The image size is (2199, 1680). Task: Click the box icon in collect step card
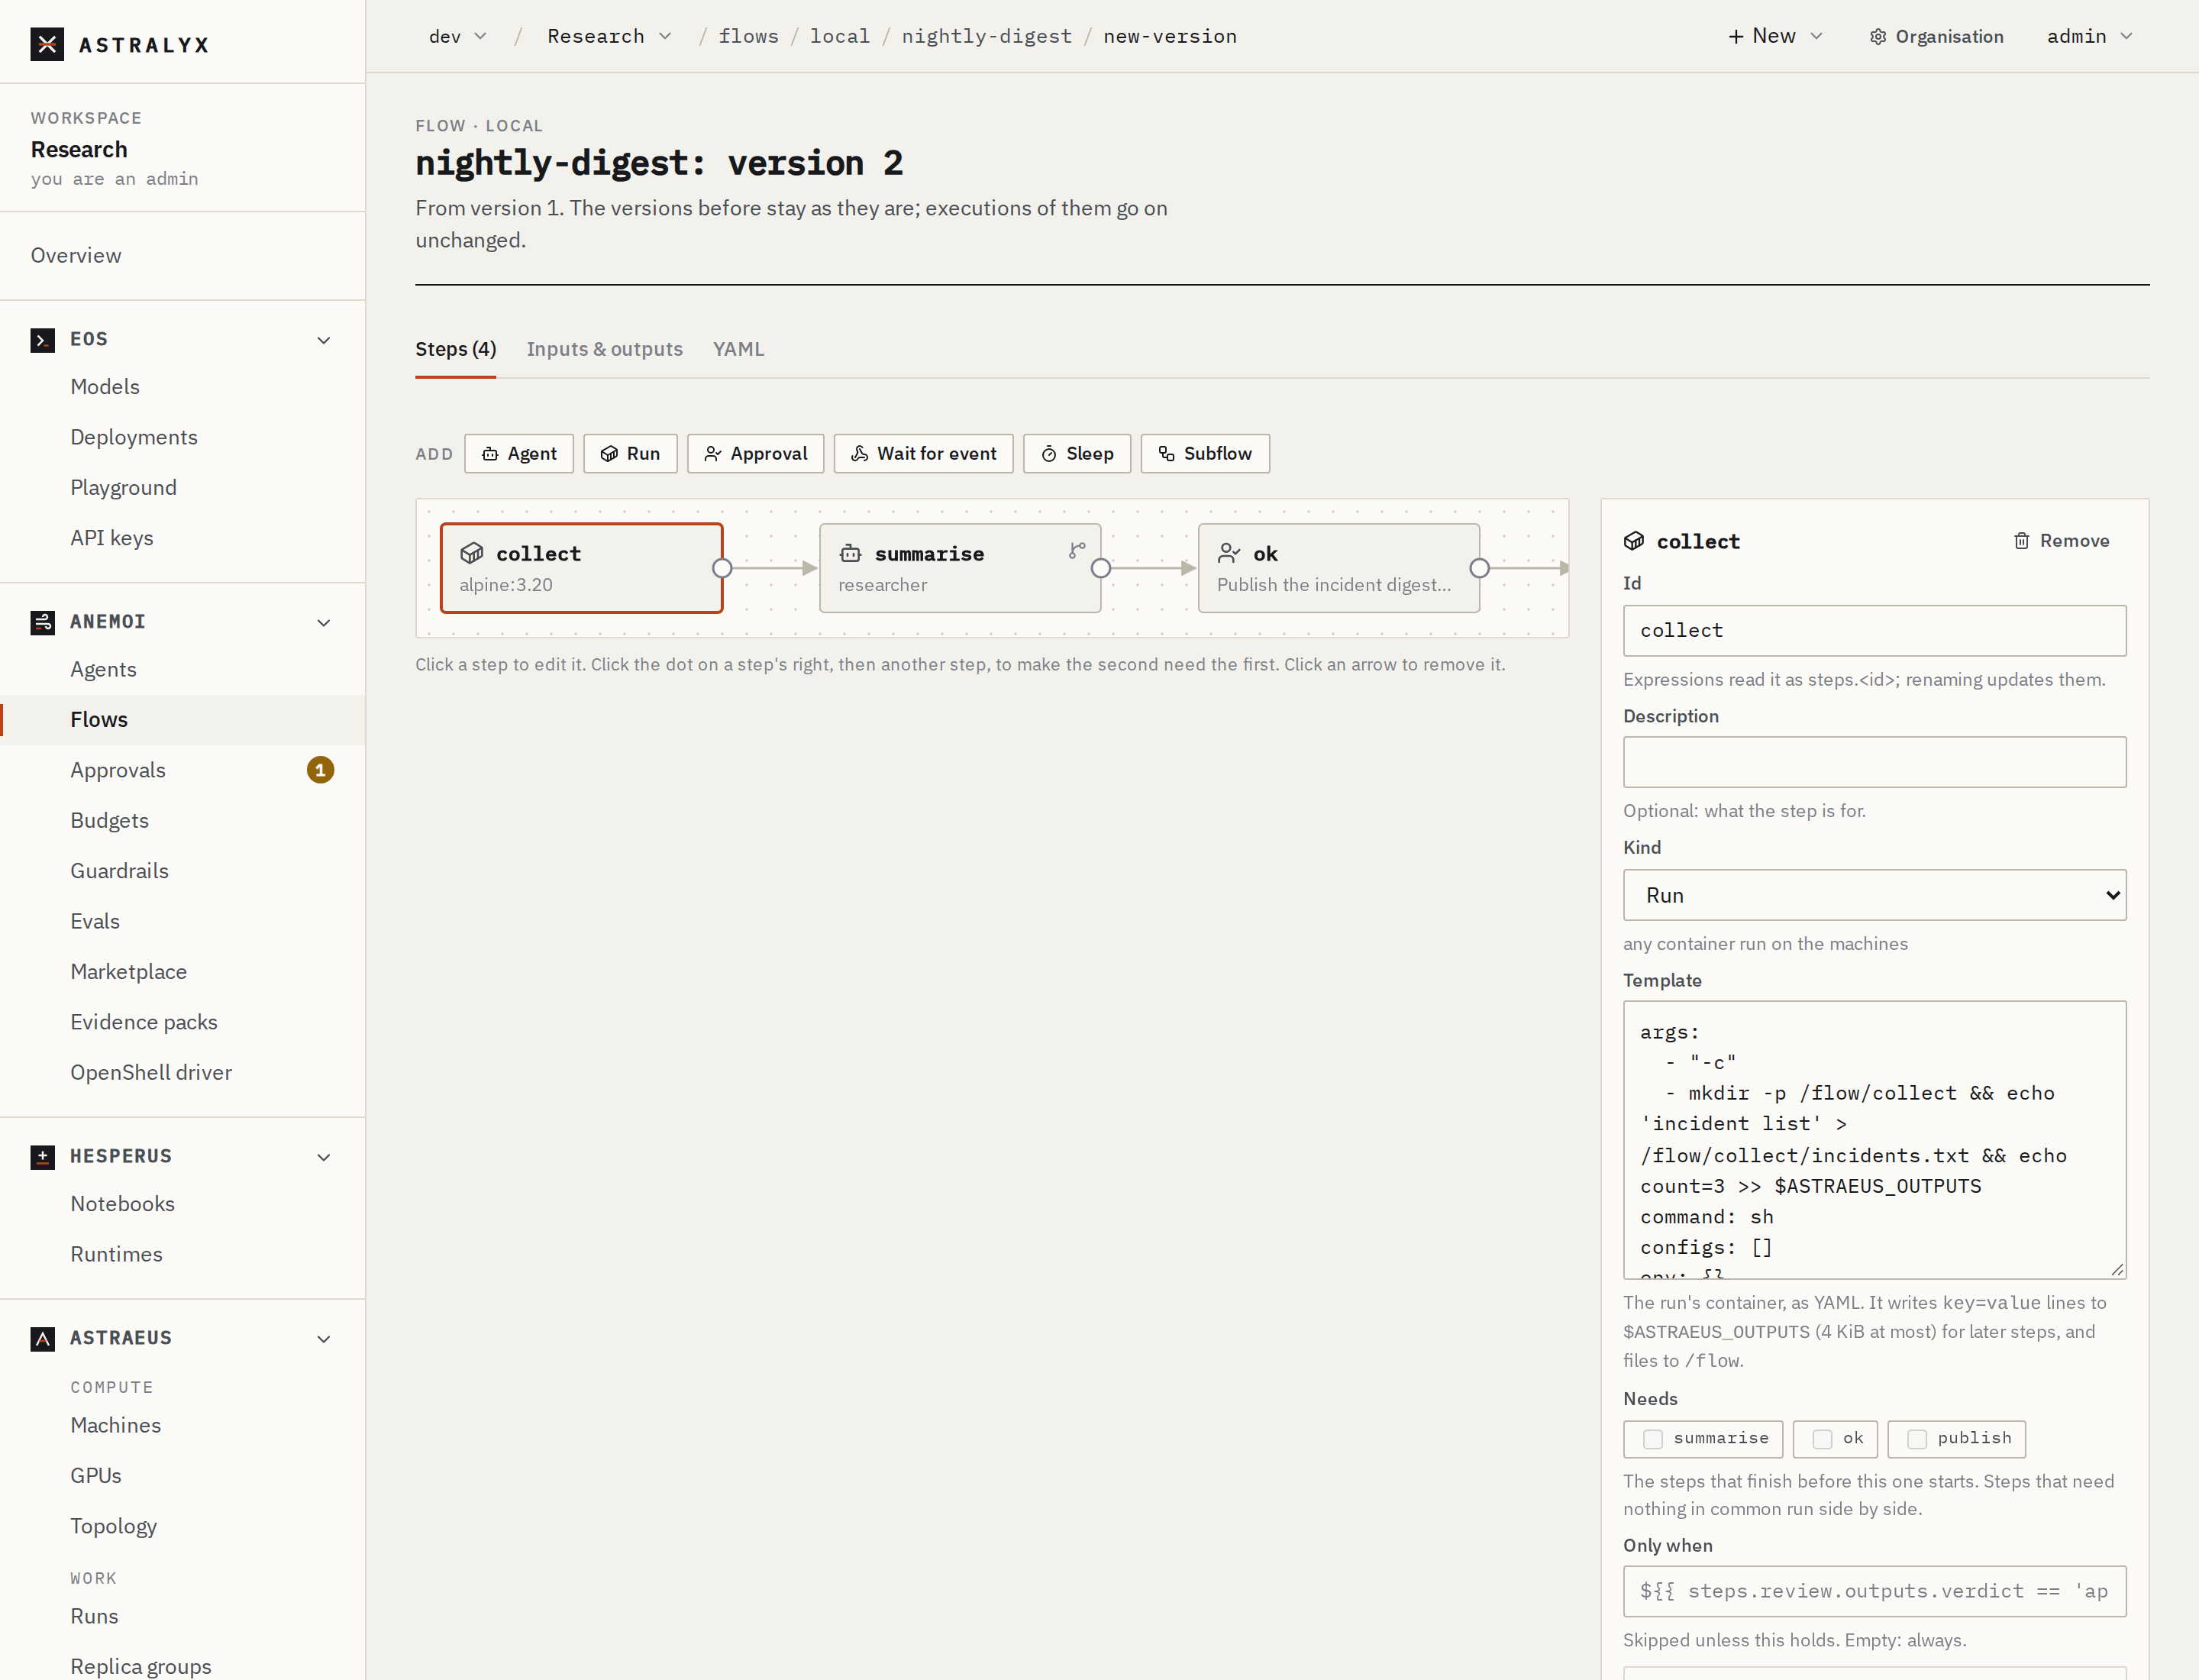pos(472,553)
